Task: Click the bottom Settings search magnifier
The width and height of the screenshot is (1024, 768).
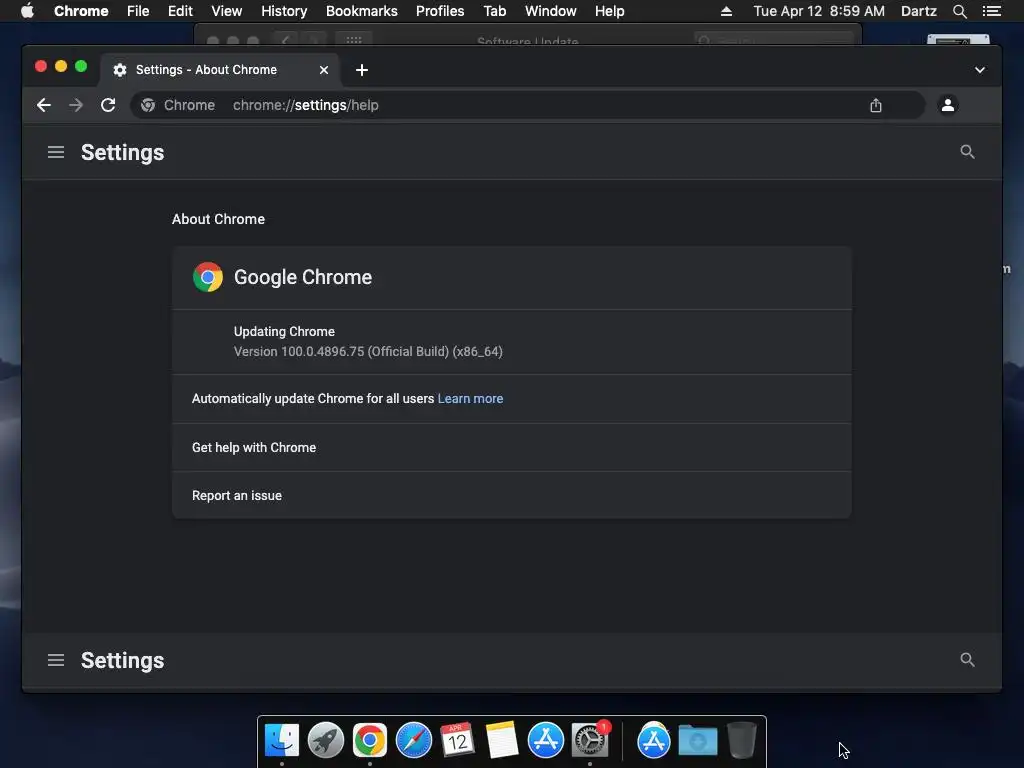Action: 967,660
